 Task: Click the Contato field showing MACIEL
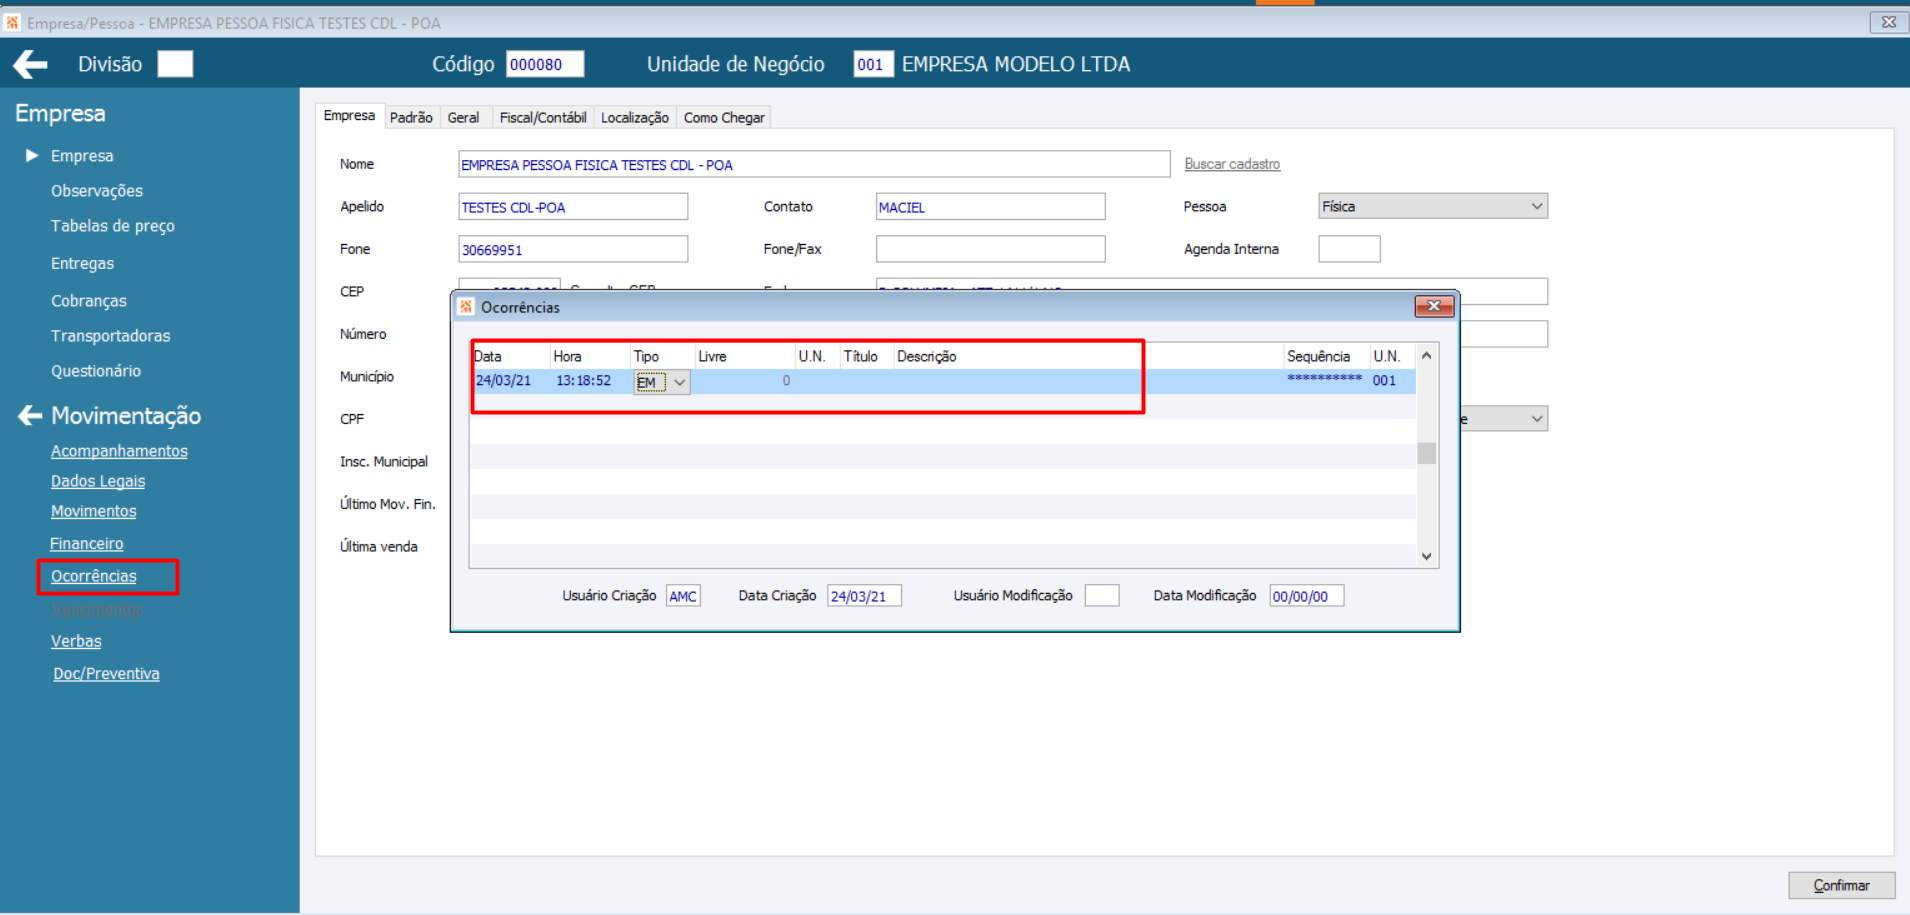pyautogui.click(x=990, y=207)
